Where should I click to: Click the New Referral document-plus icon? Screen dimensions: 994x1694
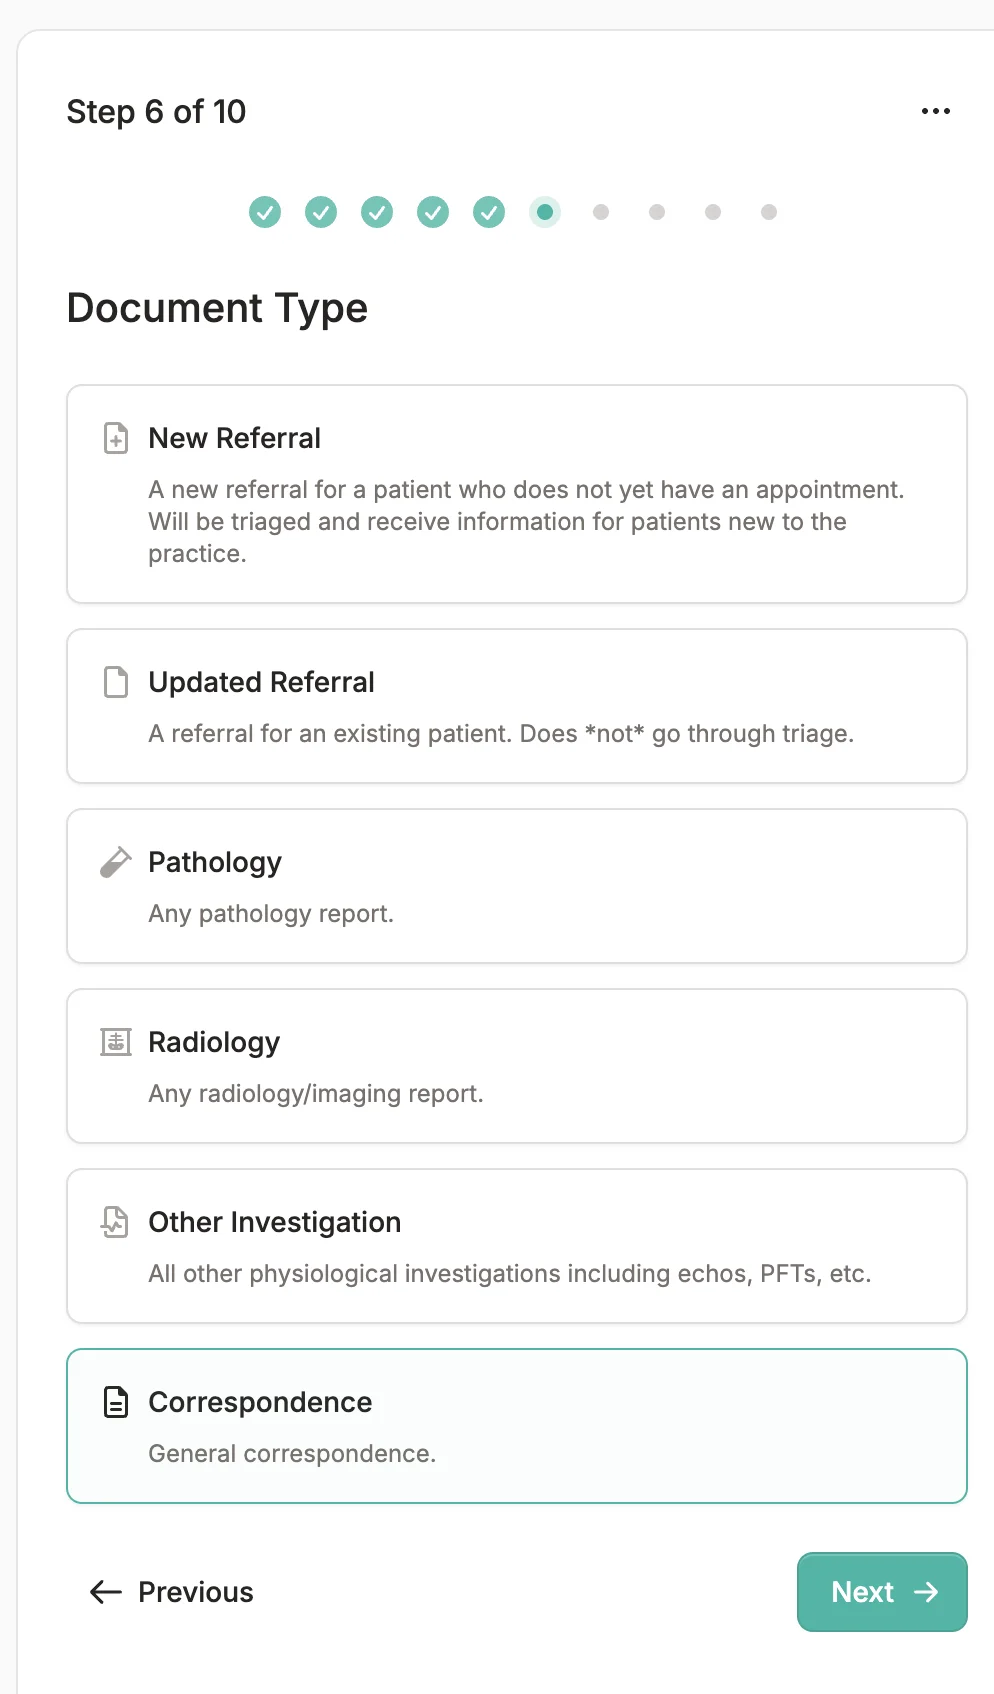(x=116, y=438)
